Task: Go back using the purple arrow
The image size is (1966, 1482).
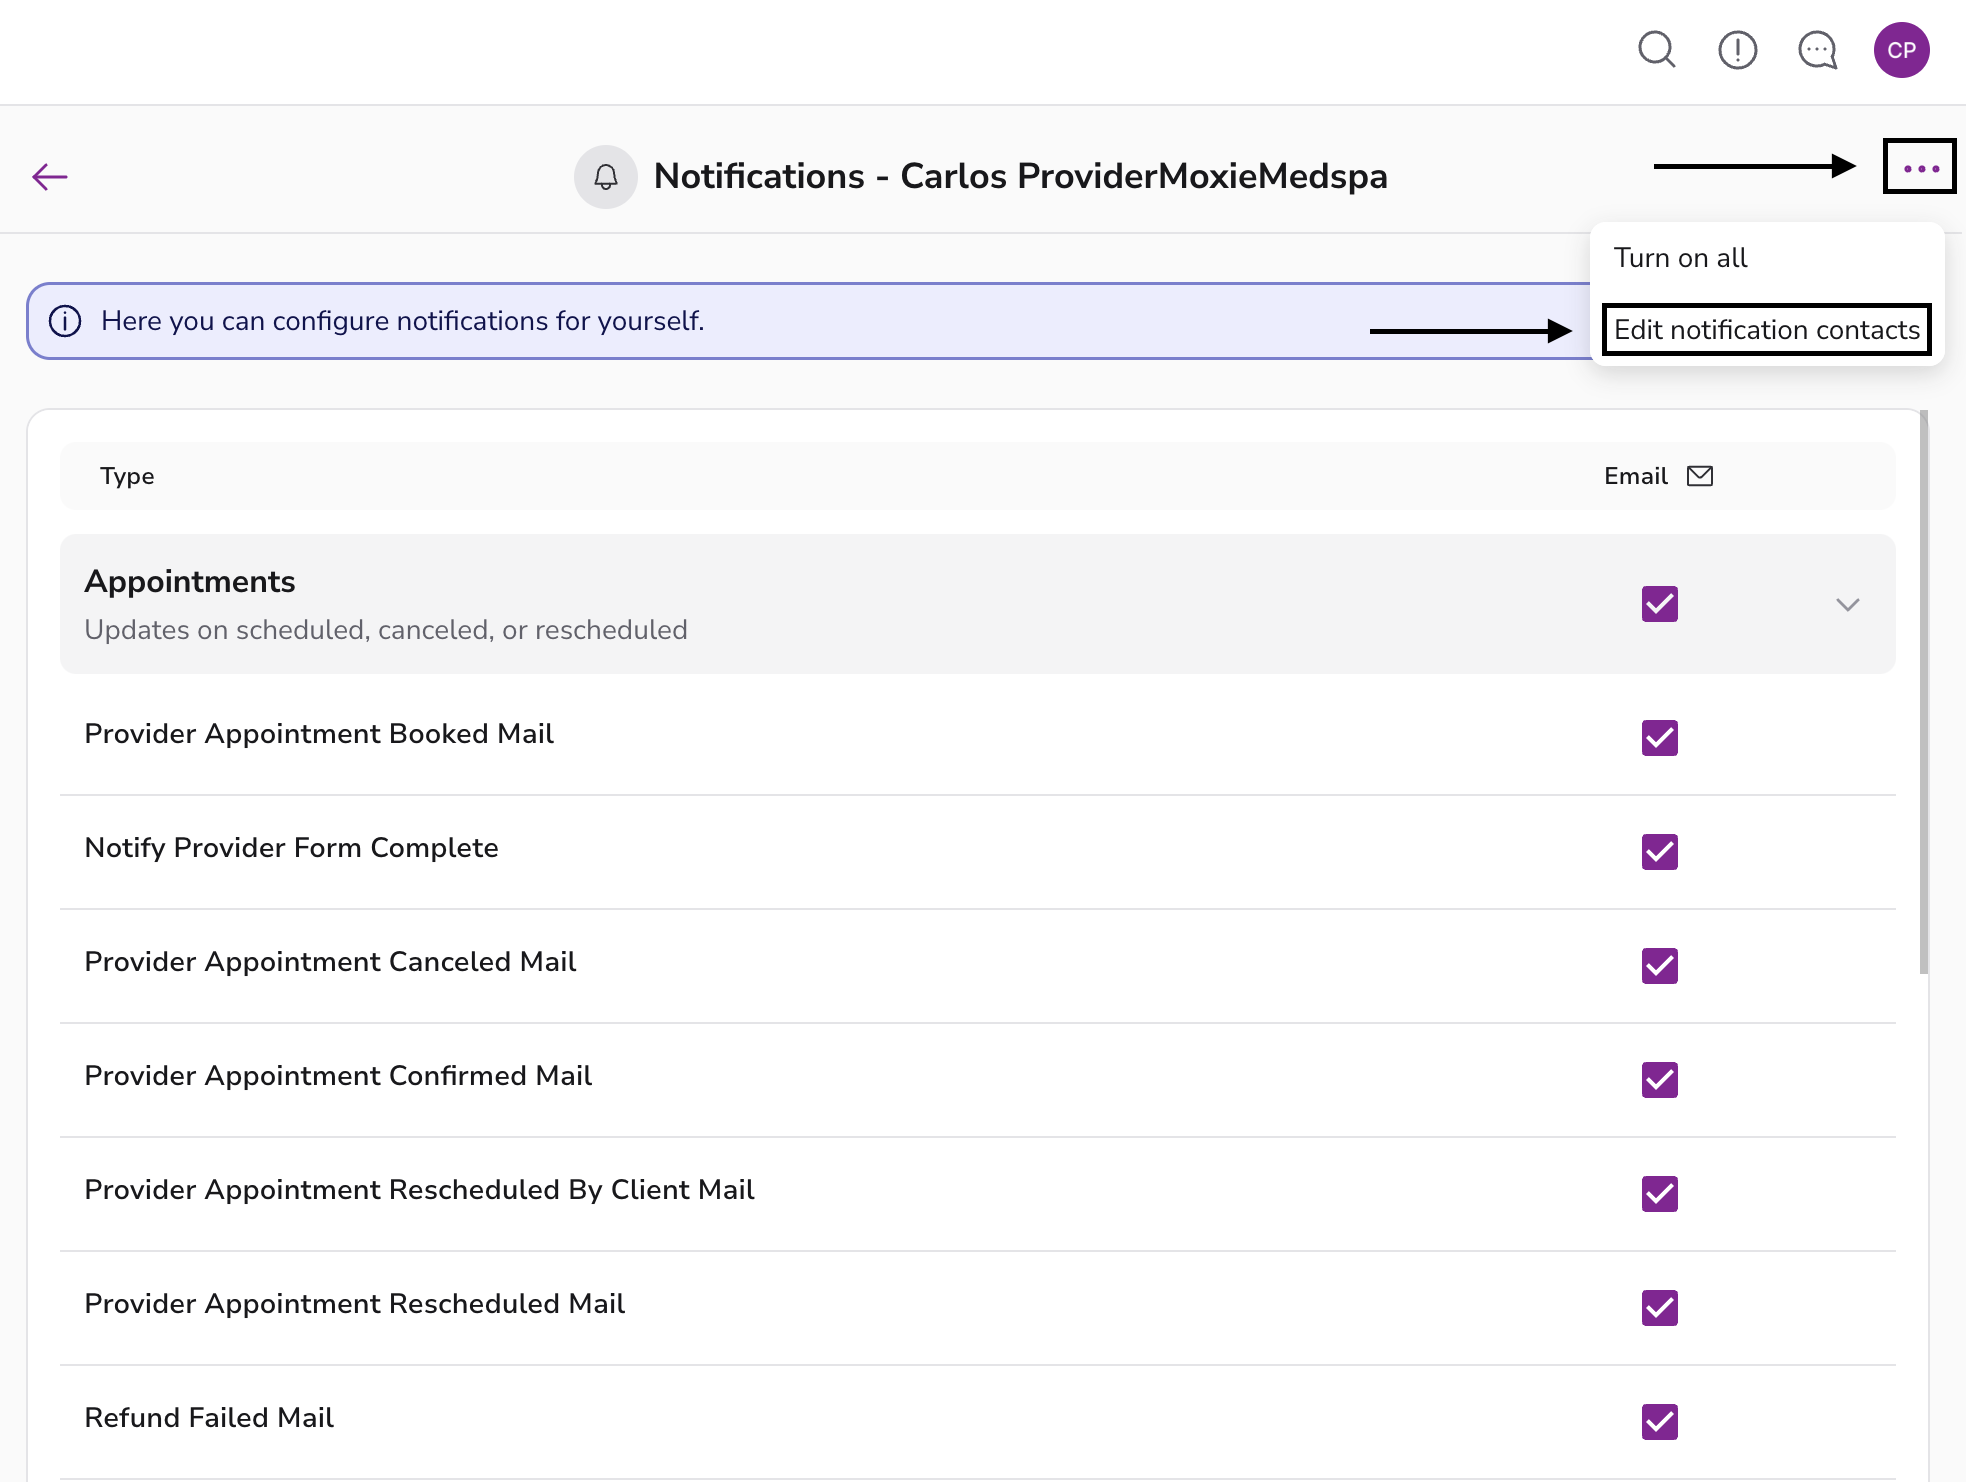Action: (49, 177)
